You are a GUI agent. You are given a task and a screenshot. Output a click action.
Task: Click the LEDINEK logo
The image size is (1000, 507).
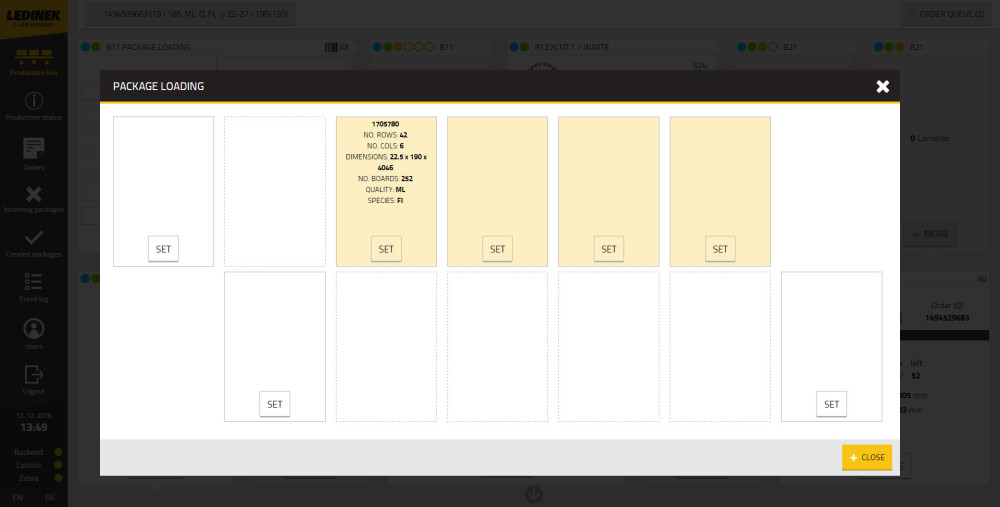34,16
